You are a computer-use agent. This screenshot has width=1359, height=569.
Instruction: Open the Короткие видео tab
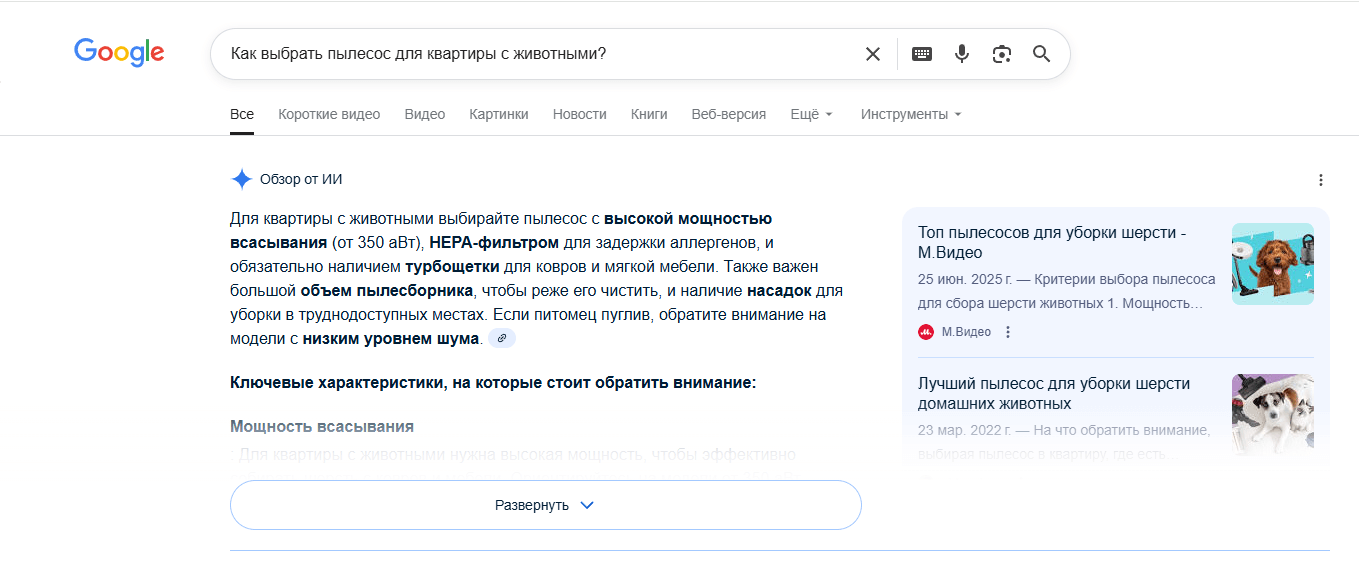pyautogui.click(x=329, y=114)
